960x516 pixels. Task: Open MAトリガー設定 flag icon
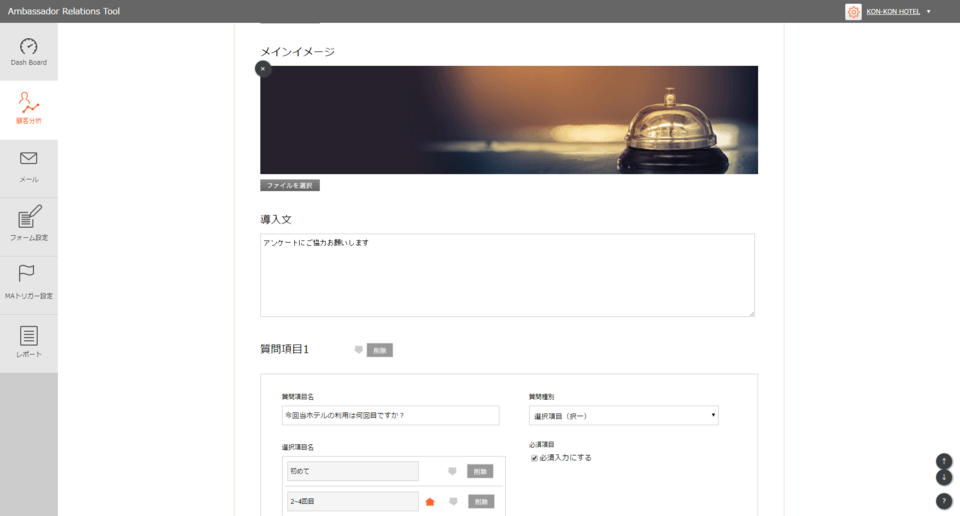[28, 283]
